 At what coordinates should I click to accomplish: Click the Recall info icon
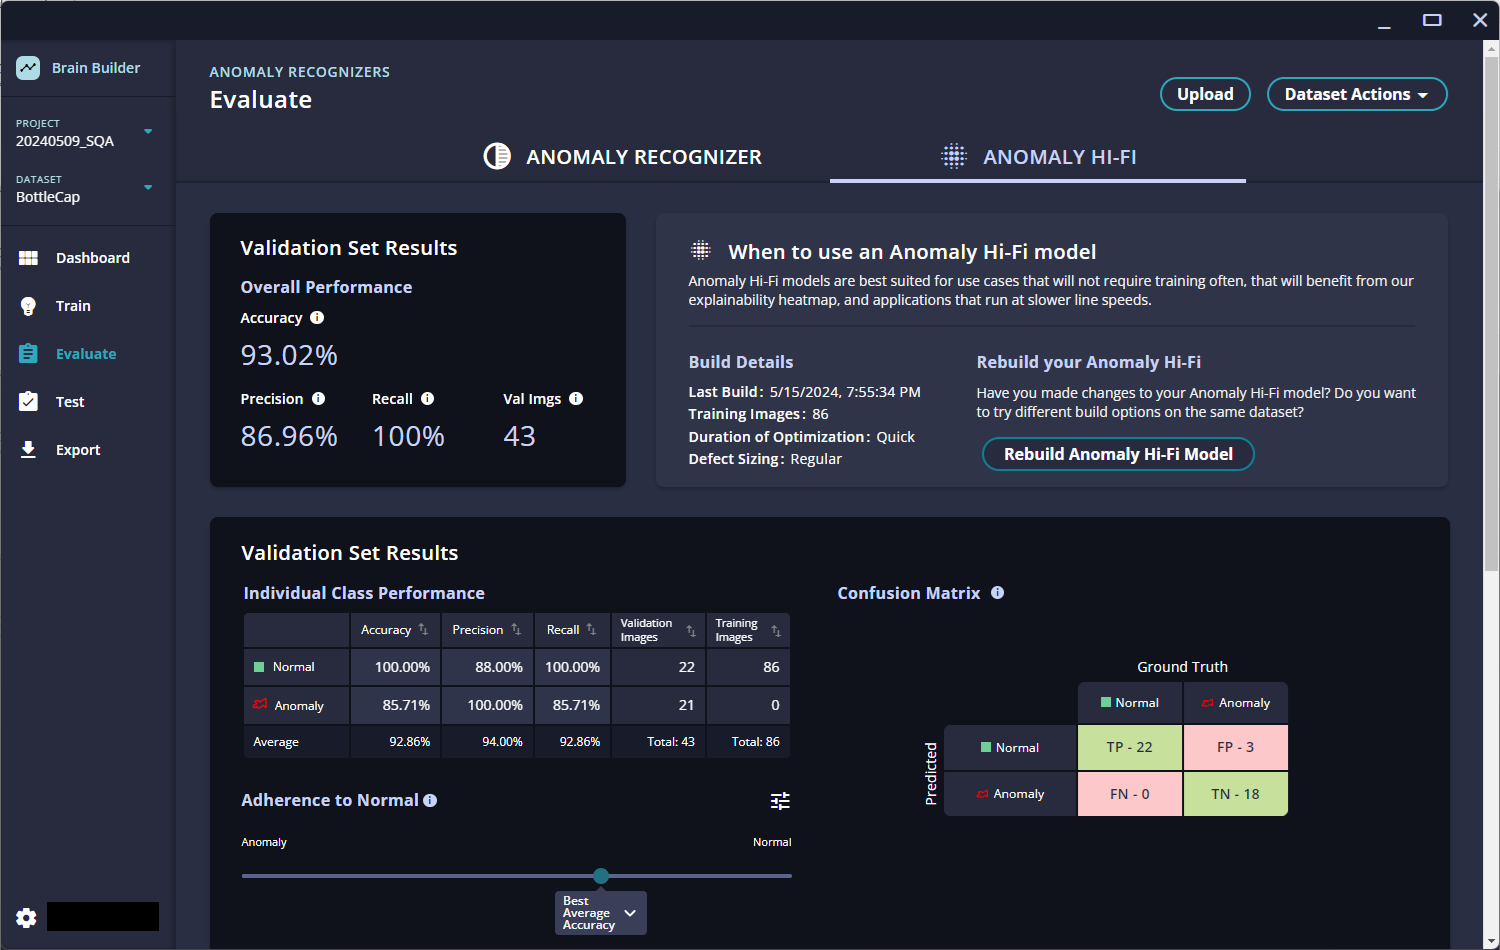427,399
